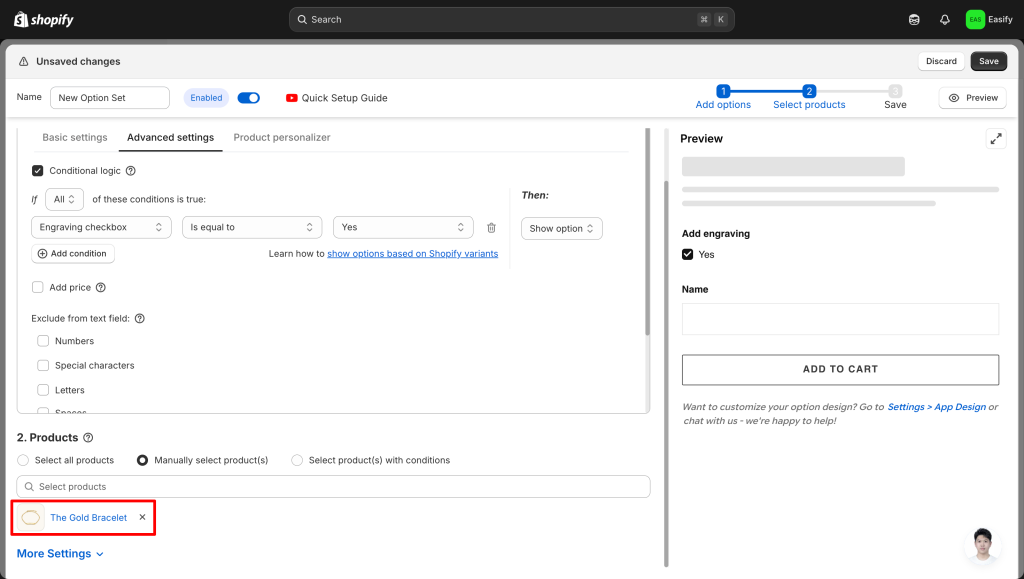Open the Product personalizer tab
Viewport: 1024px width, 579px height.
coord(281,137)
